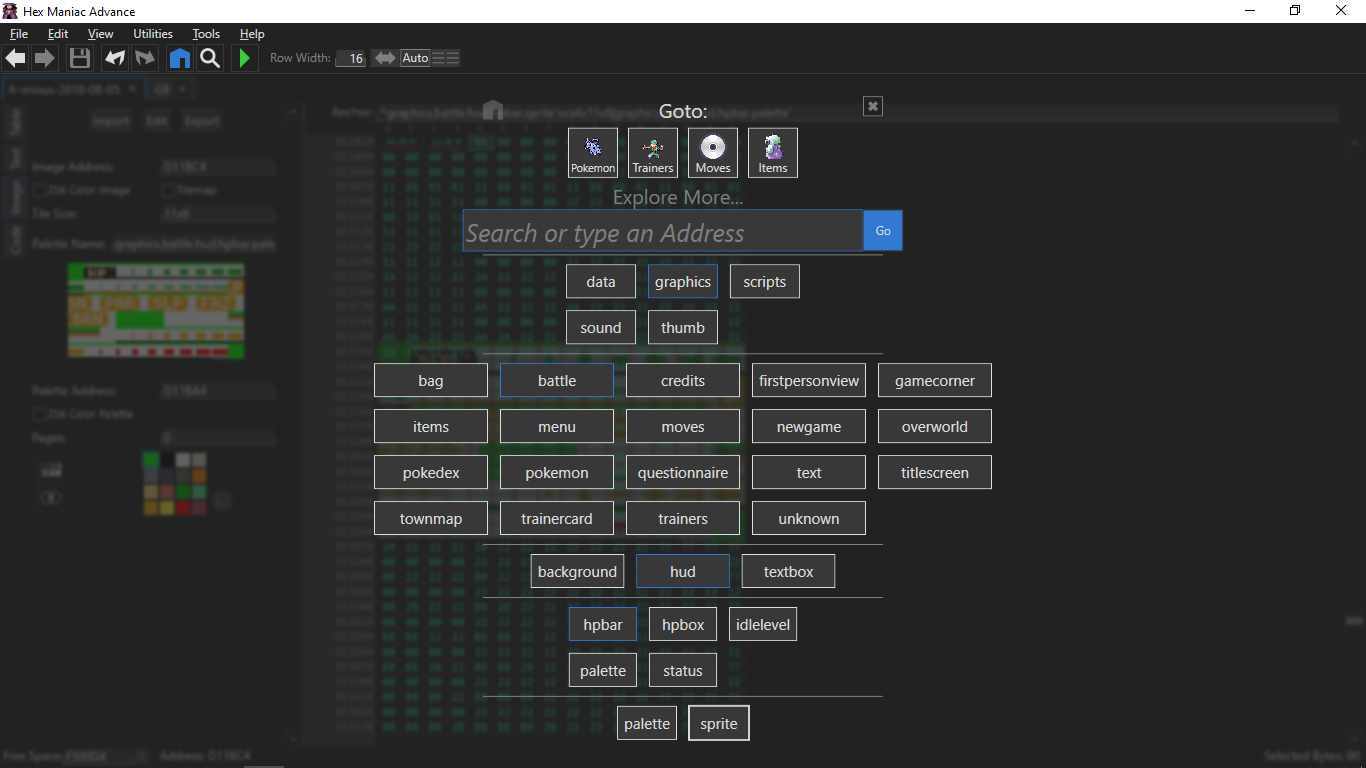Choose the scripts category button
Viewport: 1366px width, 768px height.
pyautogui.click(x=765, y=282)
